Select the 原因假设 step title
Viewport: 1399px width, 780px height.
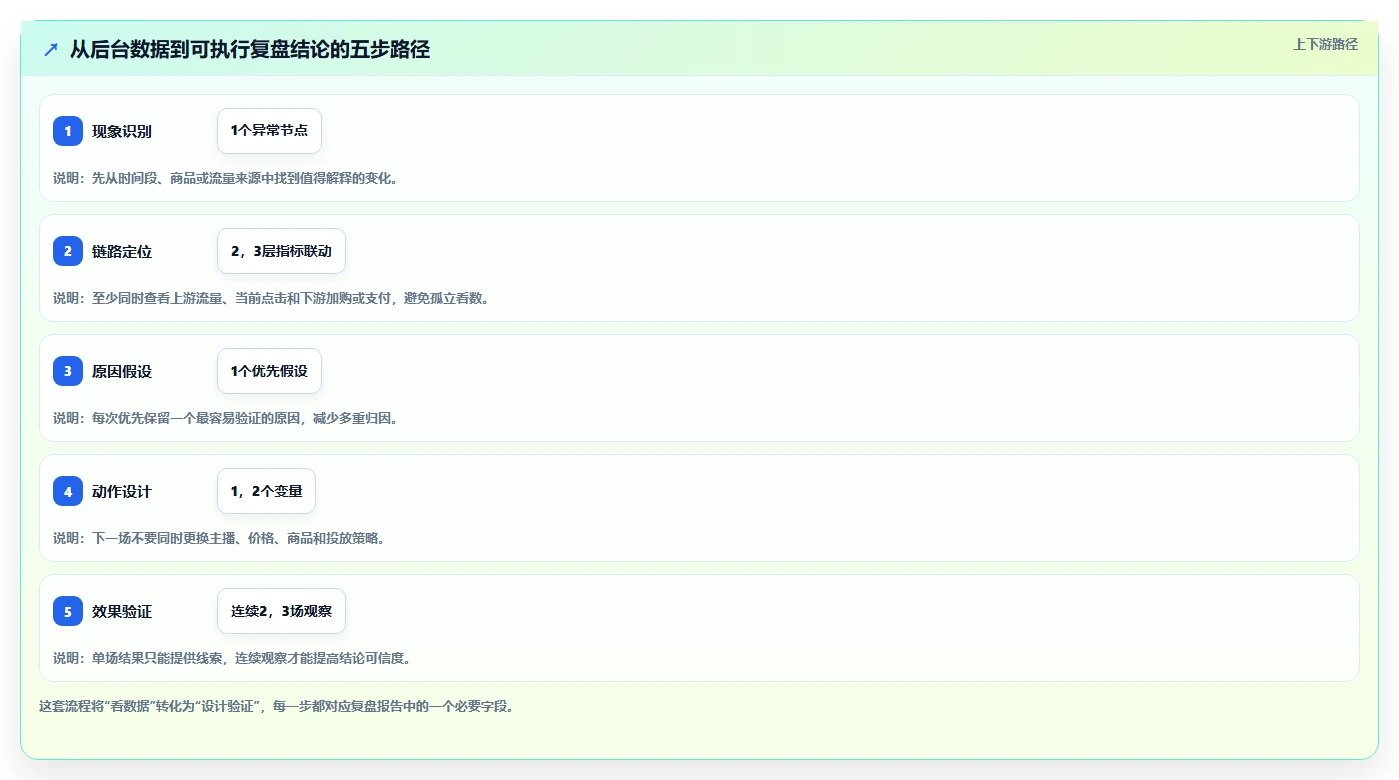[122, 371]
